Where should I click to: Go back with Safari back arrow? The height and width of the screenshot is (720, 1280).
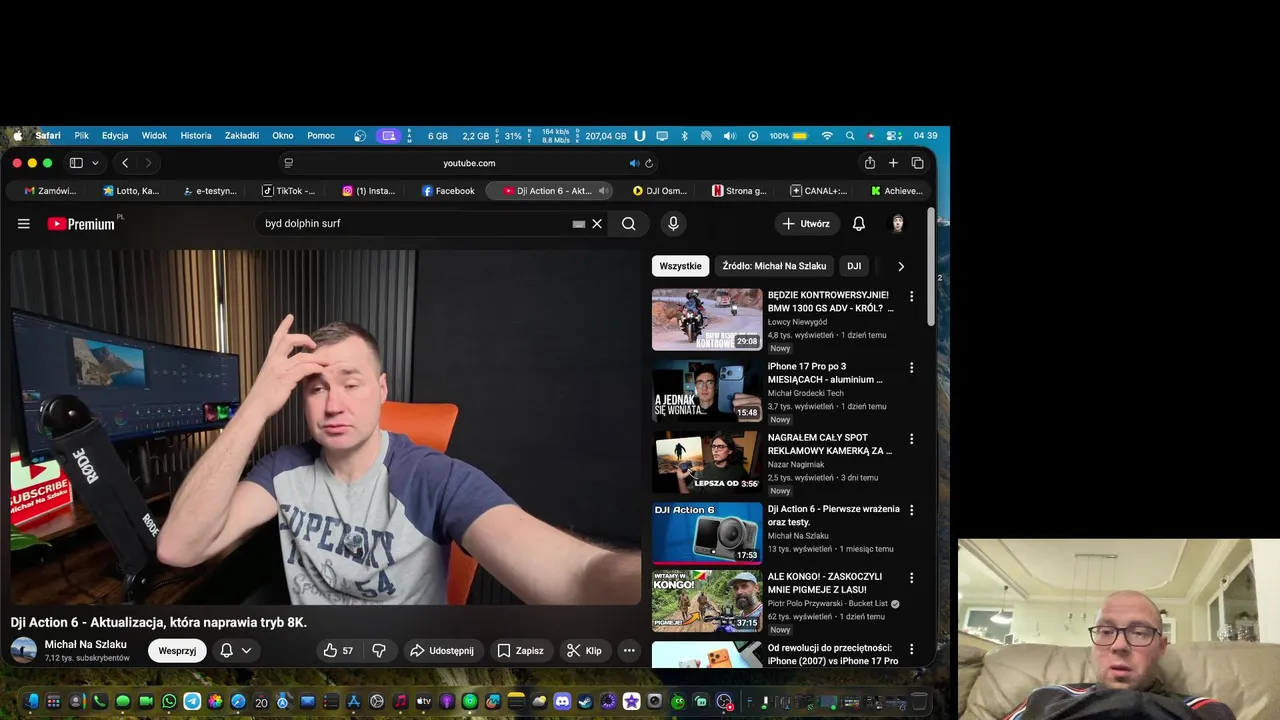click(x=125, y=163)
